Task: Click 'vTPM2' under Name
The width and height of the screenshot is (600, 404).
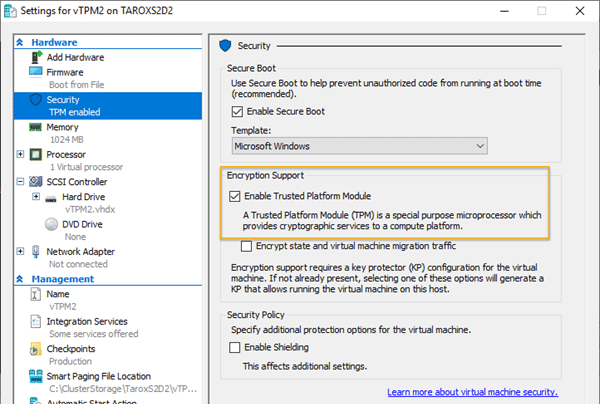Action: (x=63, y=307)
